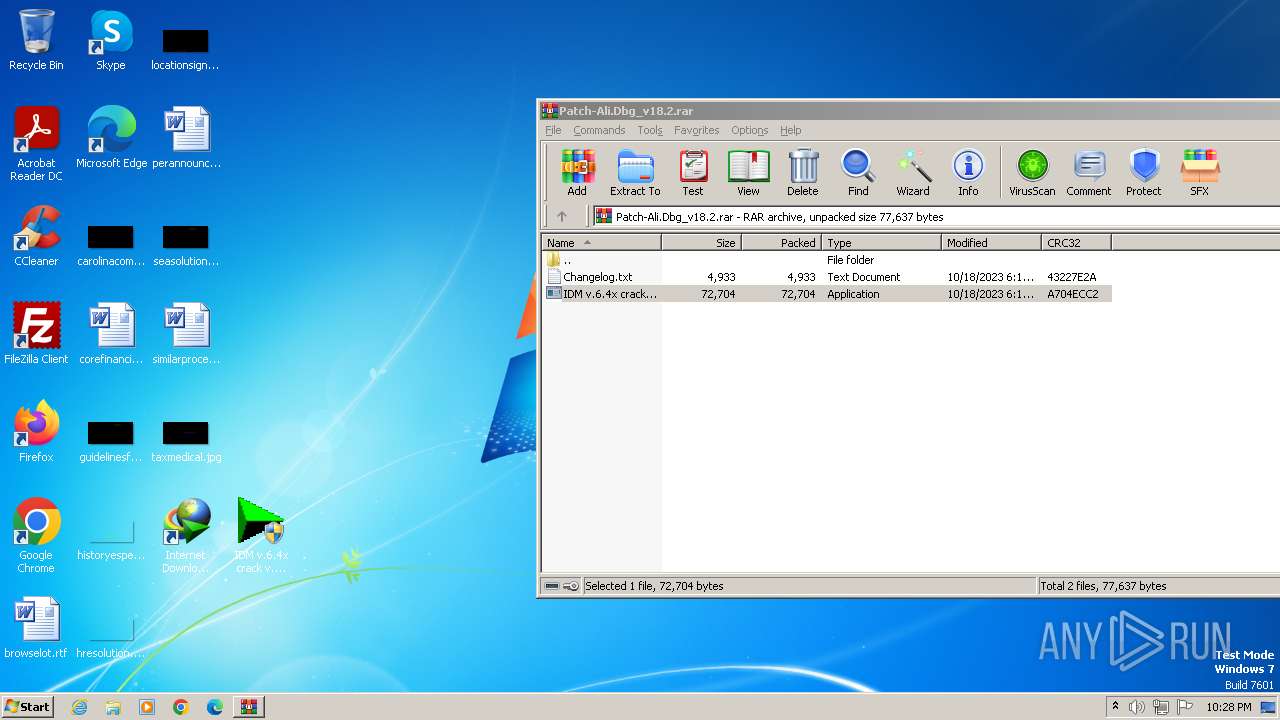
Task: Select Internet Download Manager desktop shortcut
Action: (186, 536)
